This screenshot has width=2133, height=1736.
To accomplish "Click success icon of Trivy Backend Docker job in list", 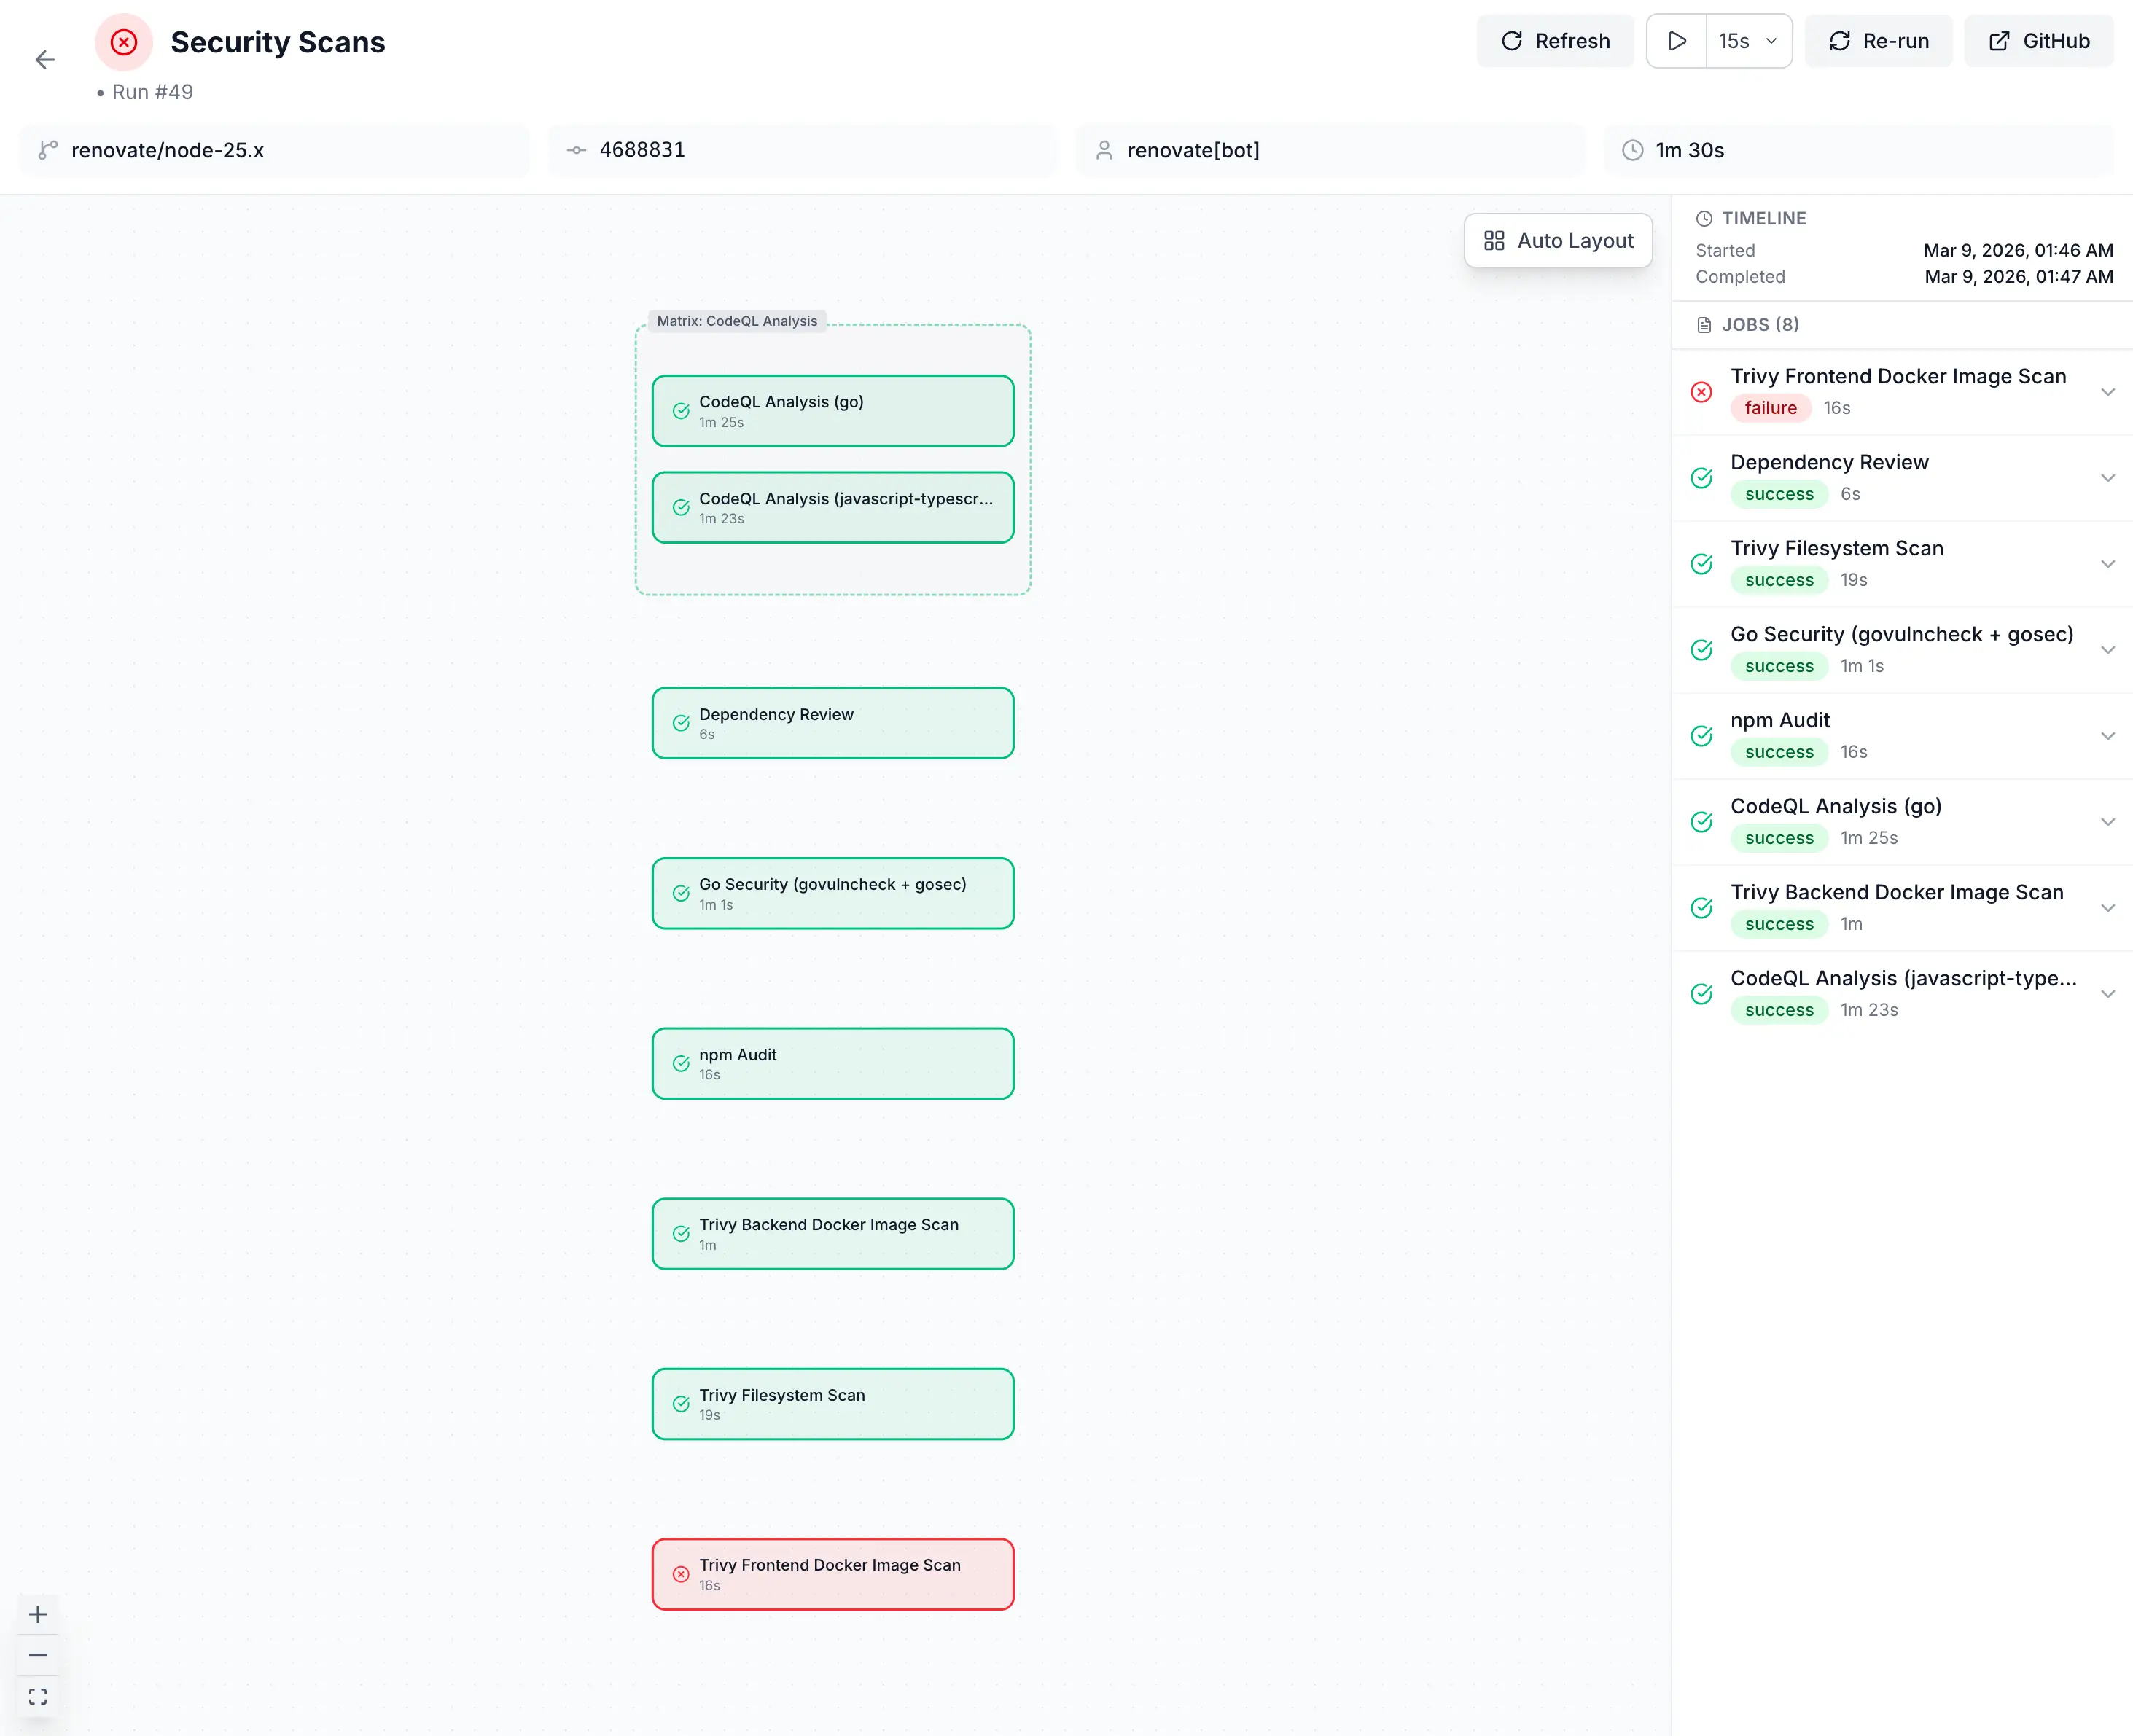I will (1701, 908).
